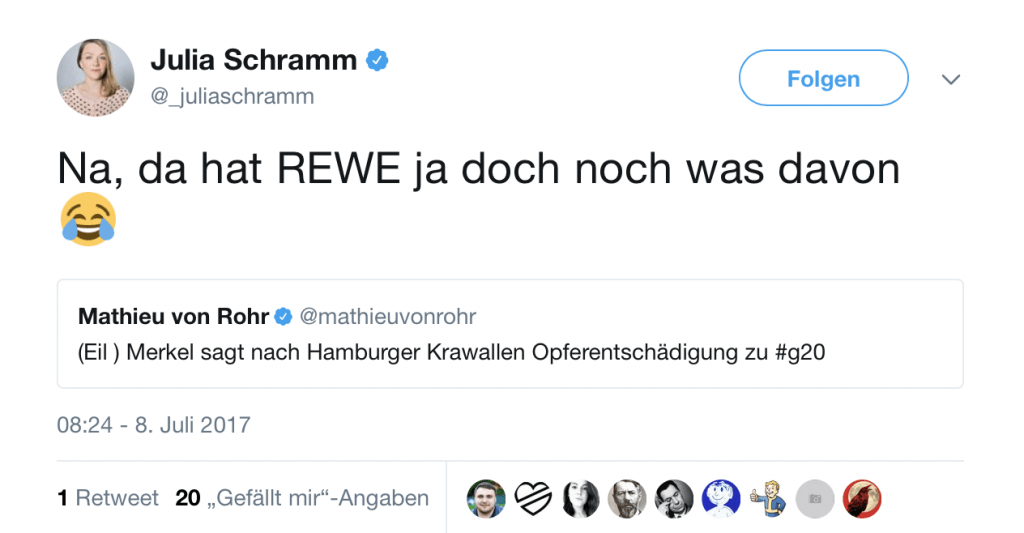Click Mathieu von Rohr's verified badge
This screenshot has width=1024, height=533.
click(283, 317)
